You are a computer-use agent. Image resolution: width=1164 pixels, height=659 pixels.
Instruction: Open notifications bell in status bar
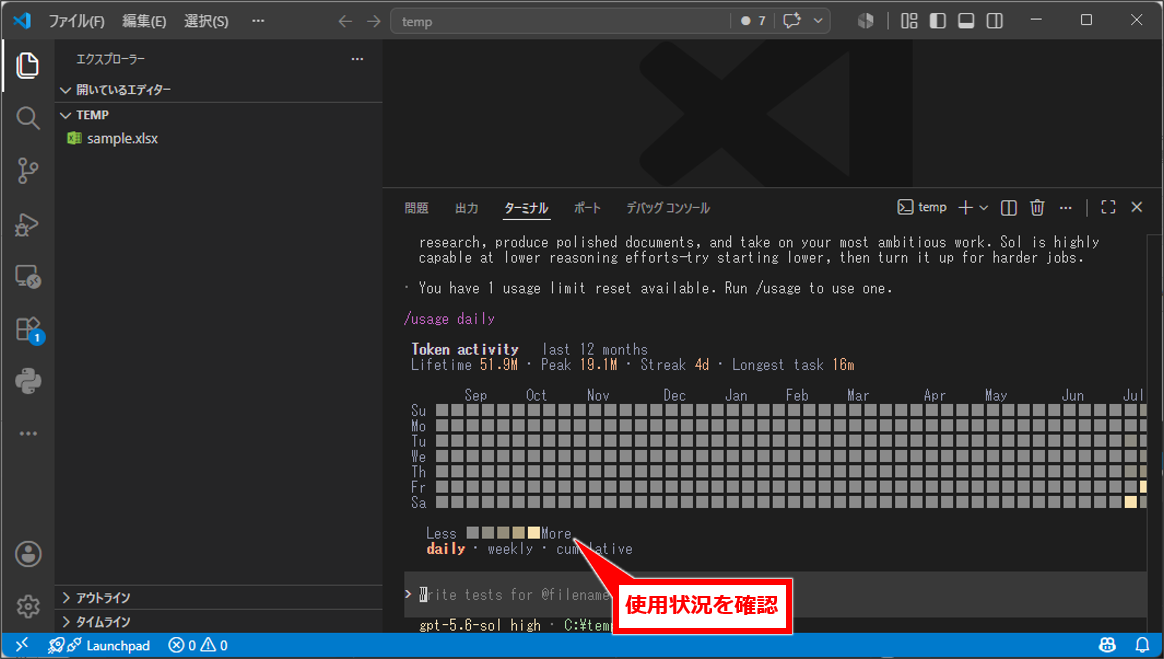1142,645
